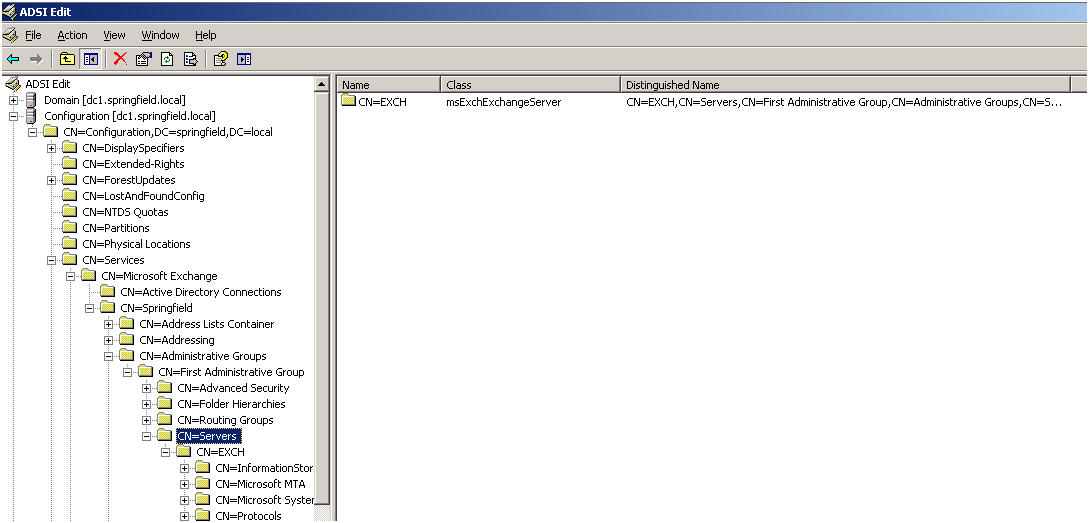
Task: Select the CN=Springfield tree item
Action: [x=156, y=308]
